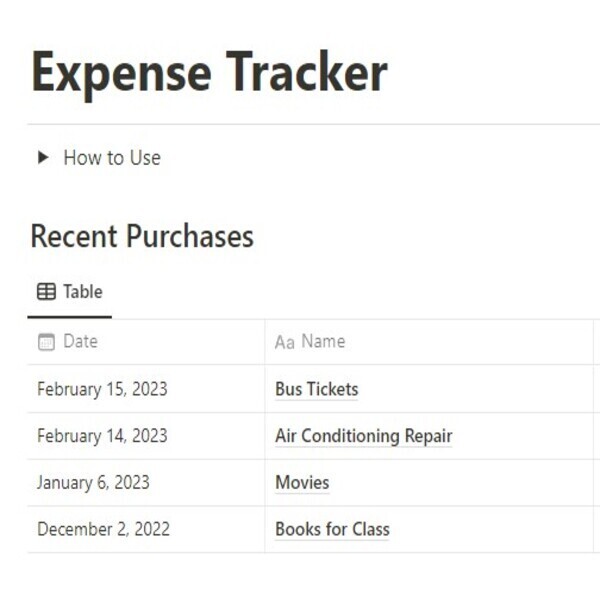Click the divider line below the title
This screenshot has width=600, height=600.
300,124
